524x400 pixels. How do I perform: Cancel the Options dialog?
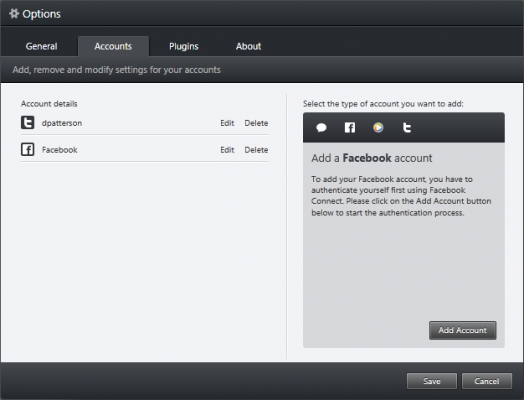487,381
